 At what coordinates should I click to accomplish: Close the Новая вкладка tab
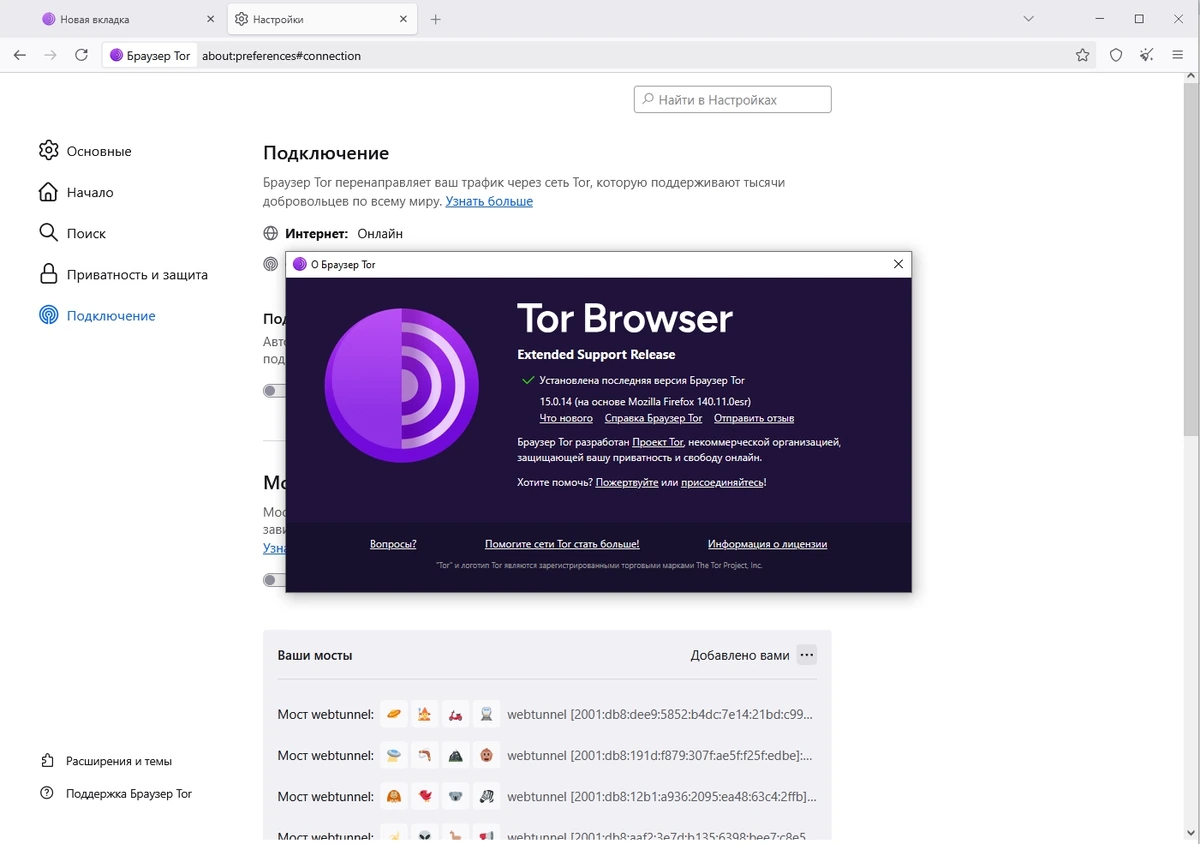(x=210, y=19)
